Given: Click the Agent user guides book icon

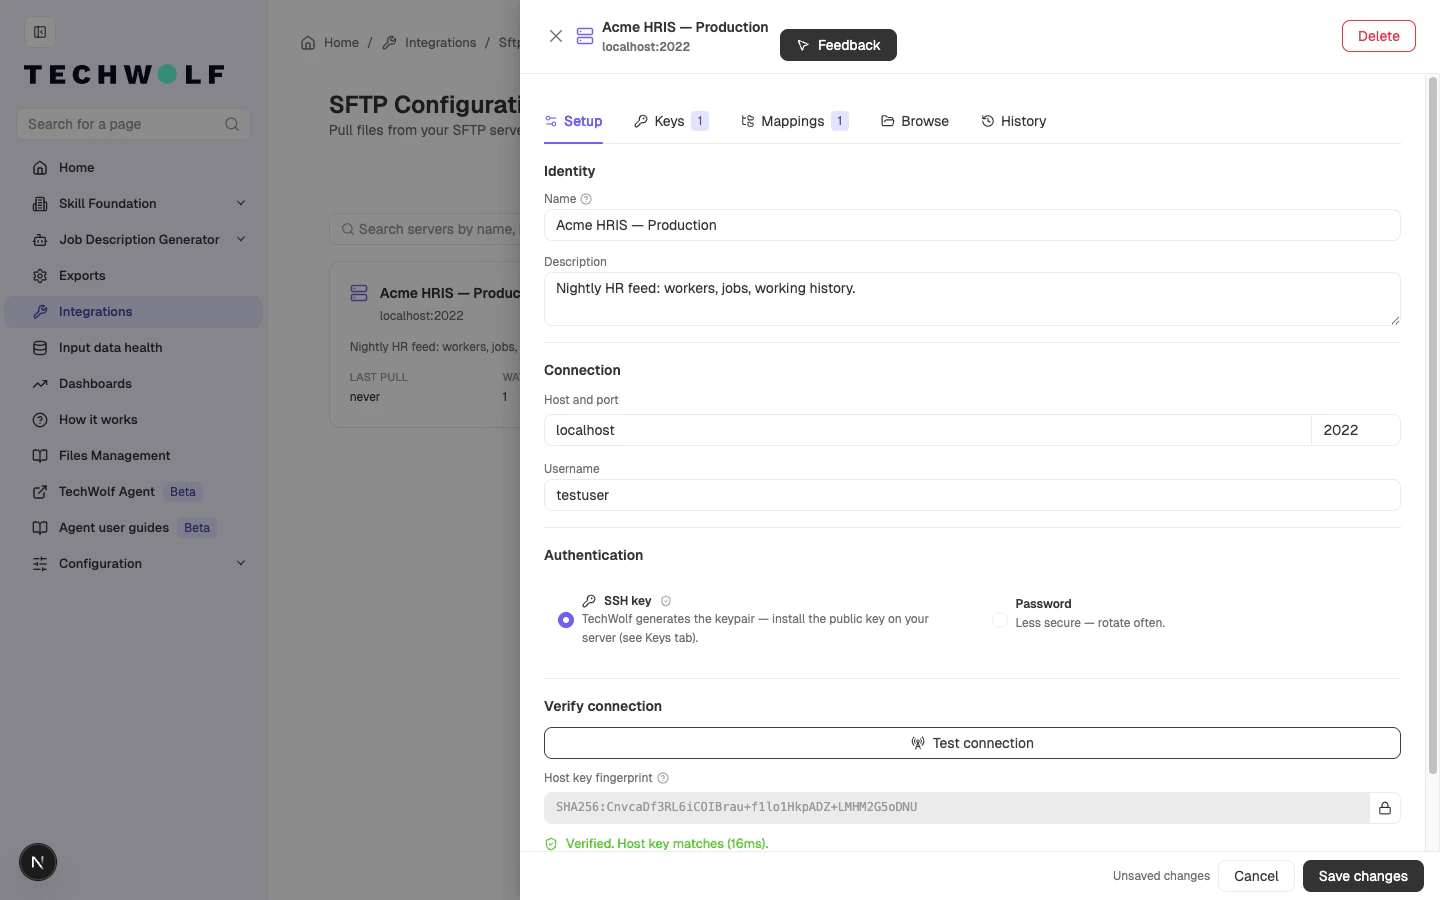Looking at the screenshot, I should pos(40,528).
